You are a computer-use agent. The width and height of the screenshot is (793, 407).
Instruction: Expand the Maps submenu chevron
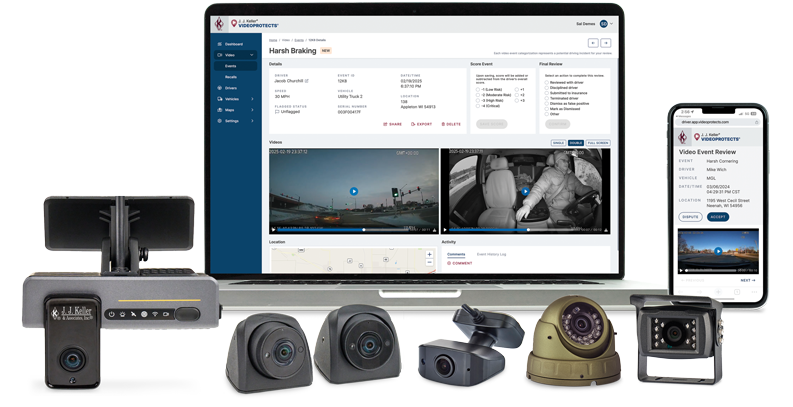click(252, 110)
